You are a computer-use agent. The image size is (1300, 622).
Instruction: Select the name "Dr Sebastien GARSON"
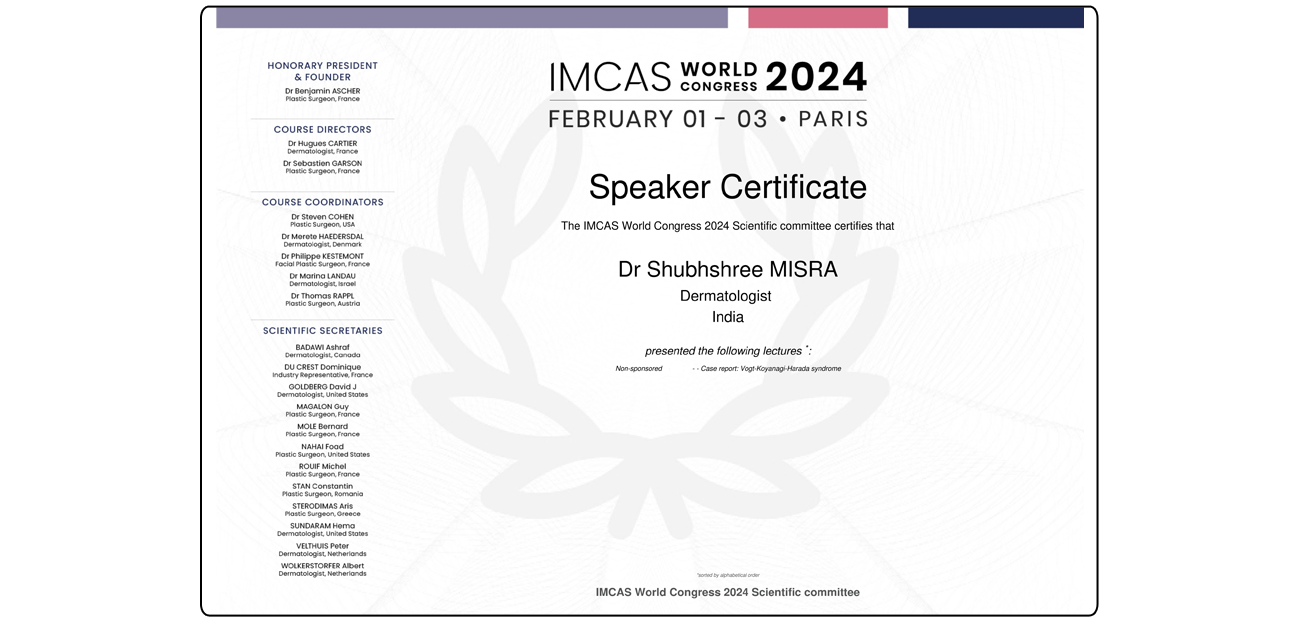[322, 163]
